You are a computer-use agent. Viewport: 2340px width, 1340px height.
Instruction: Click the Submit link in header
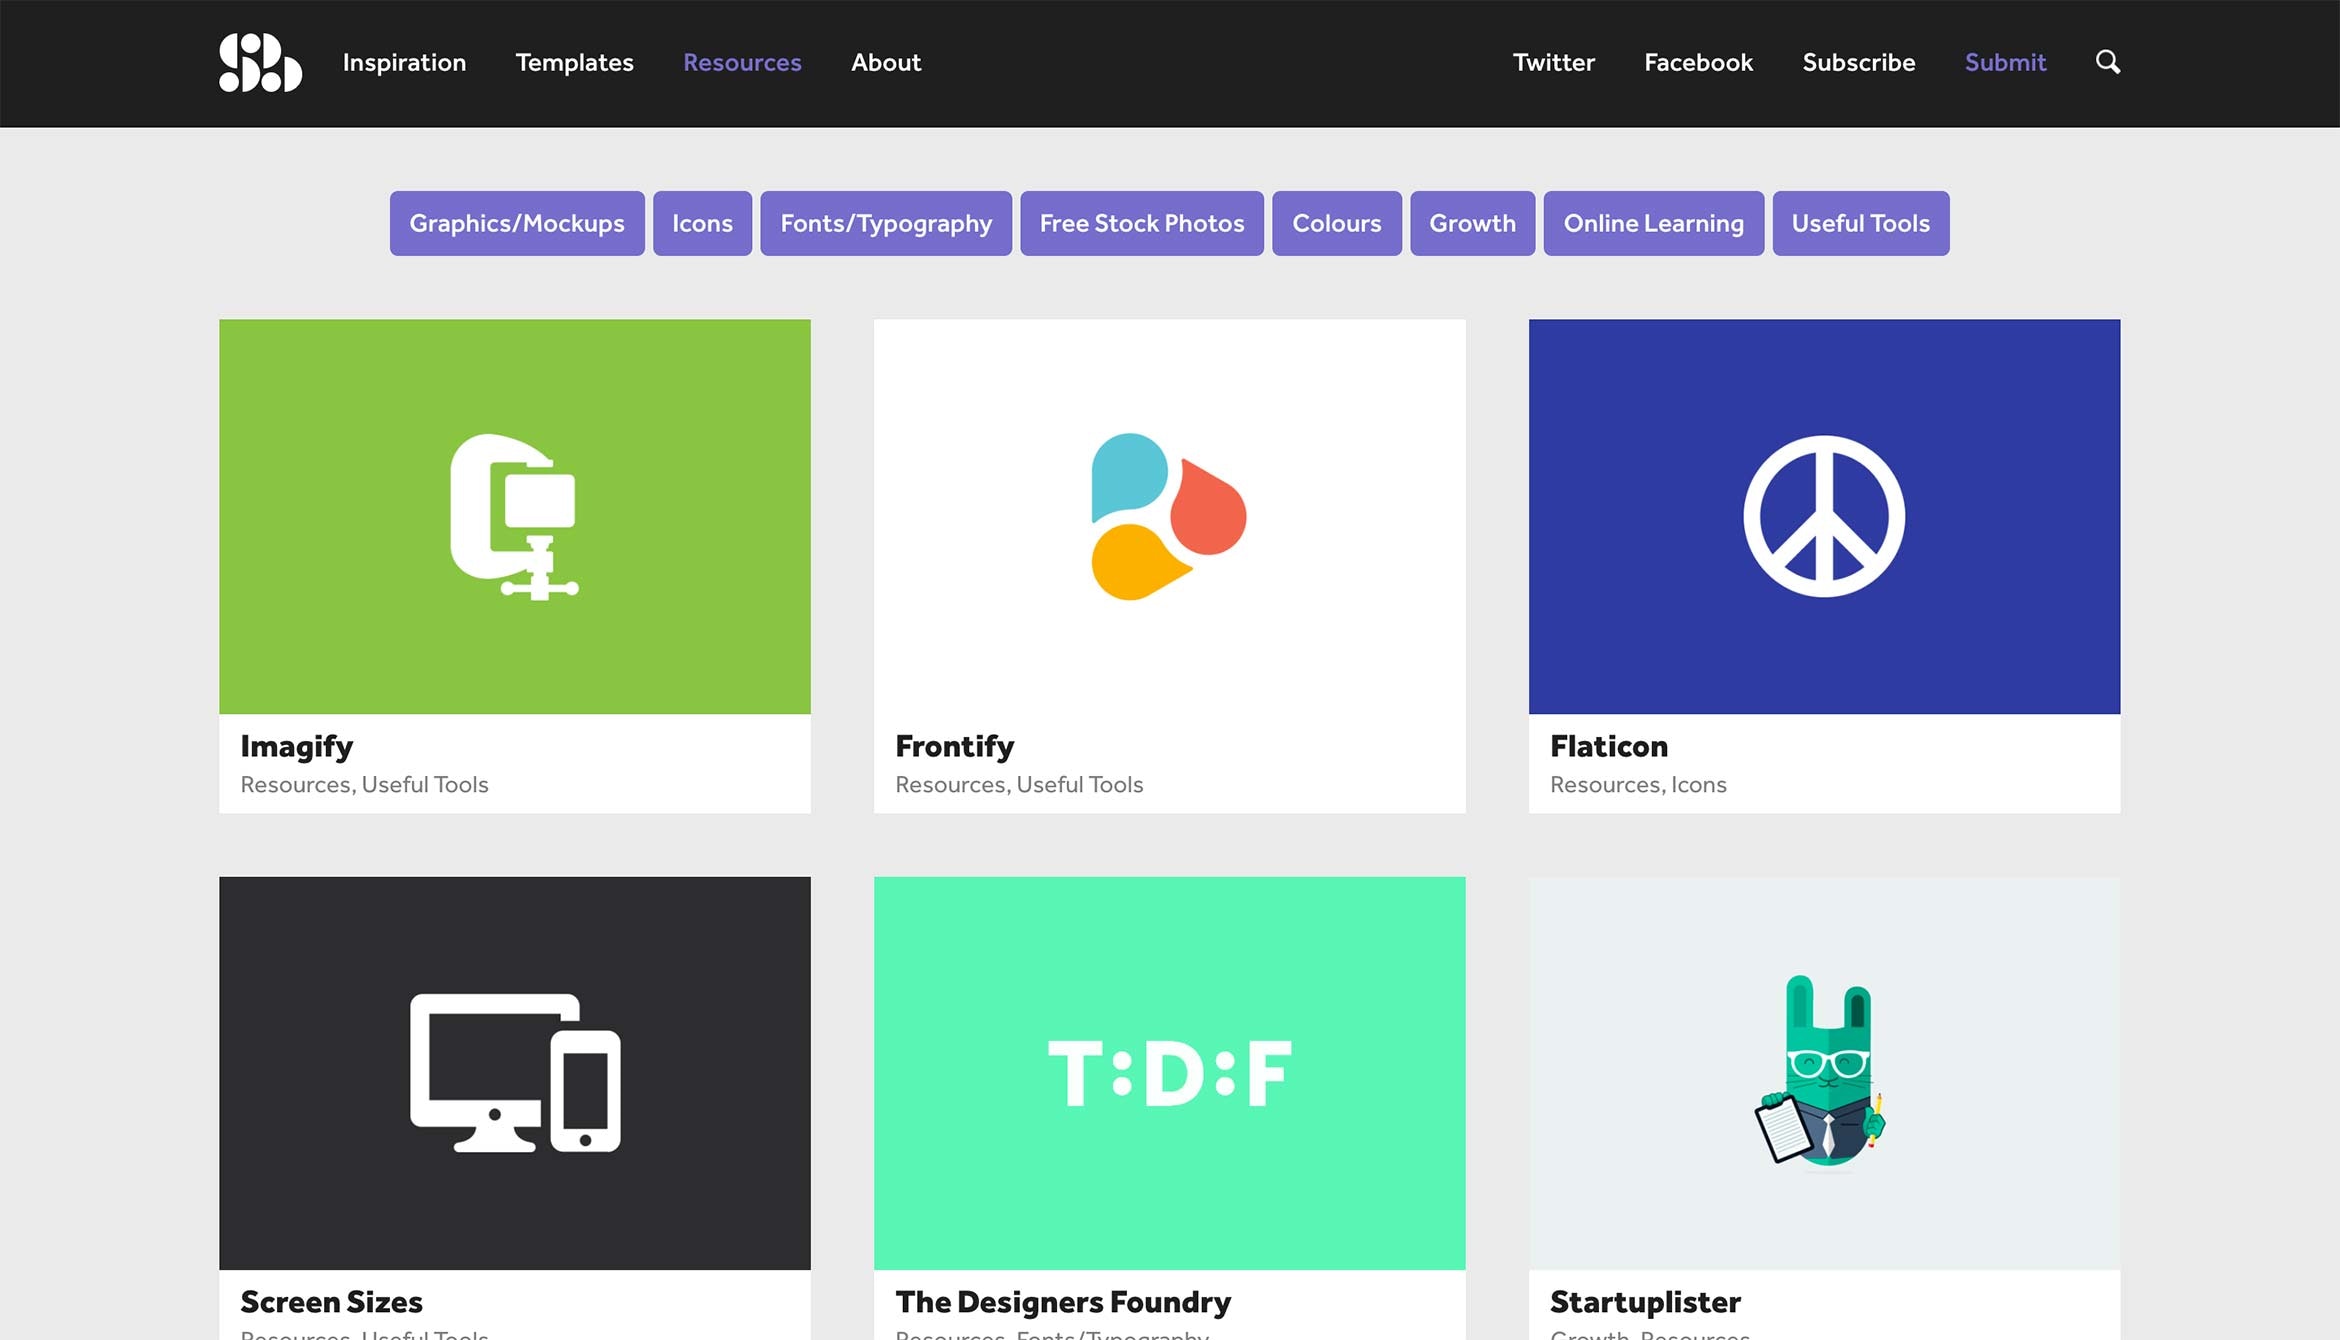coord(2004,62)
